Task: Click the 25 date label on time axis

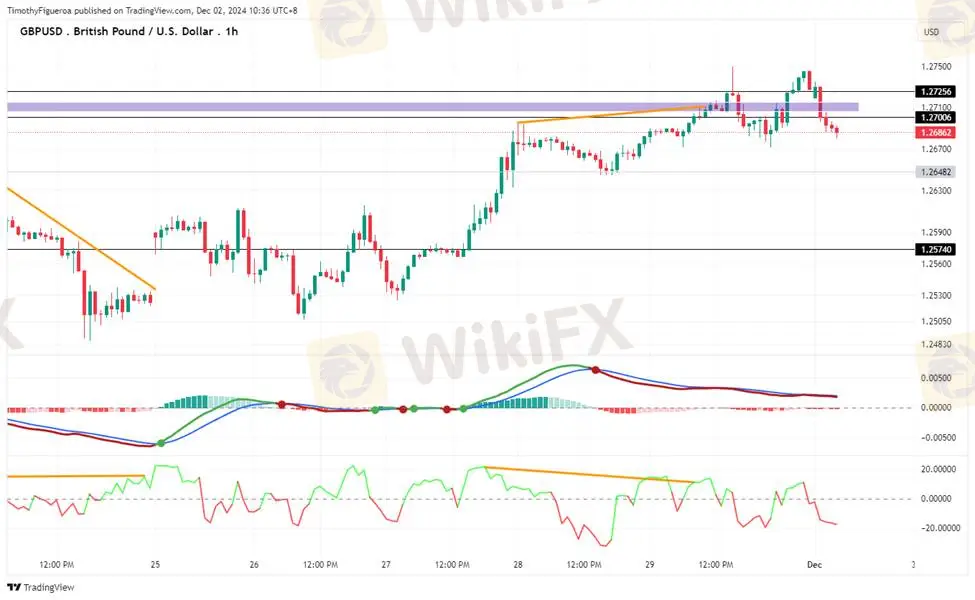Action: click(x=155, y=565)
